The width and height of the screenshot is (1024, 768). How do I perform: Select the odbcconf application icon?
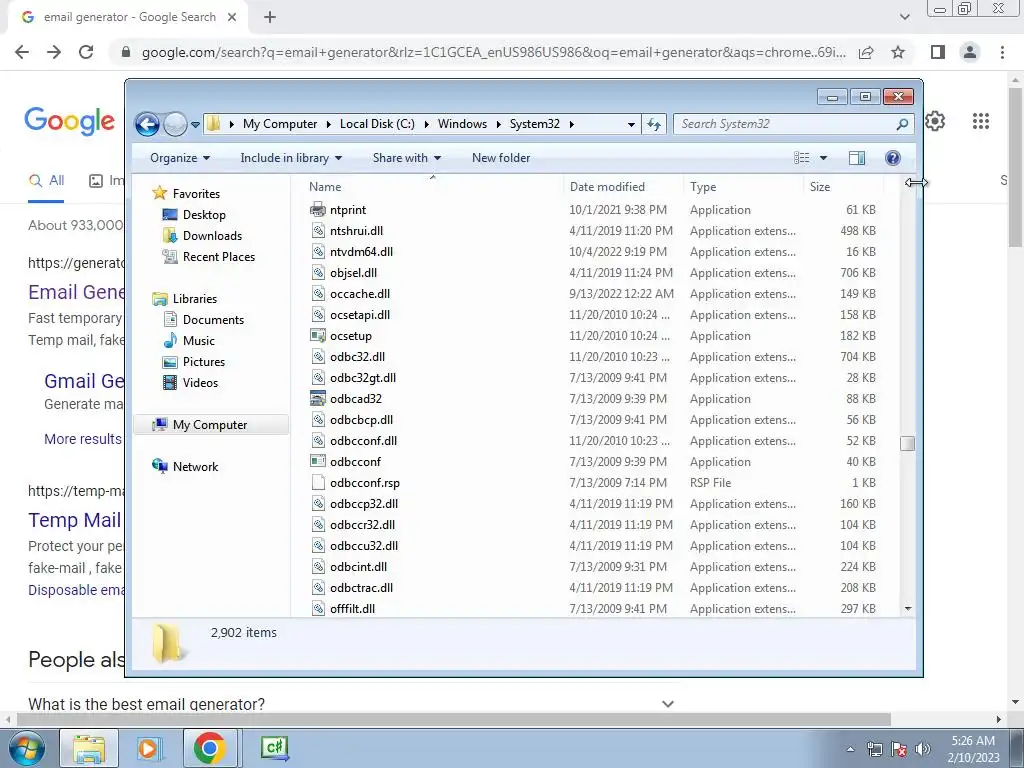[x=318, y=462]
